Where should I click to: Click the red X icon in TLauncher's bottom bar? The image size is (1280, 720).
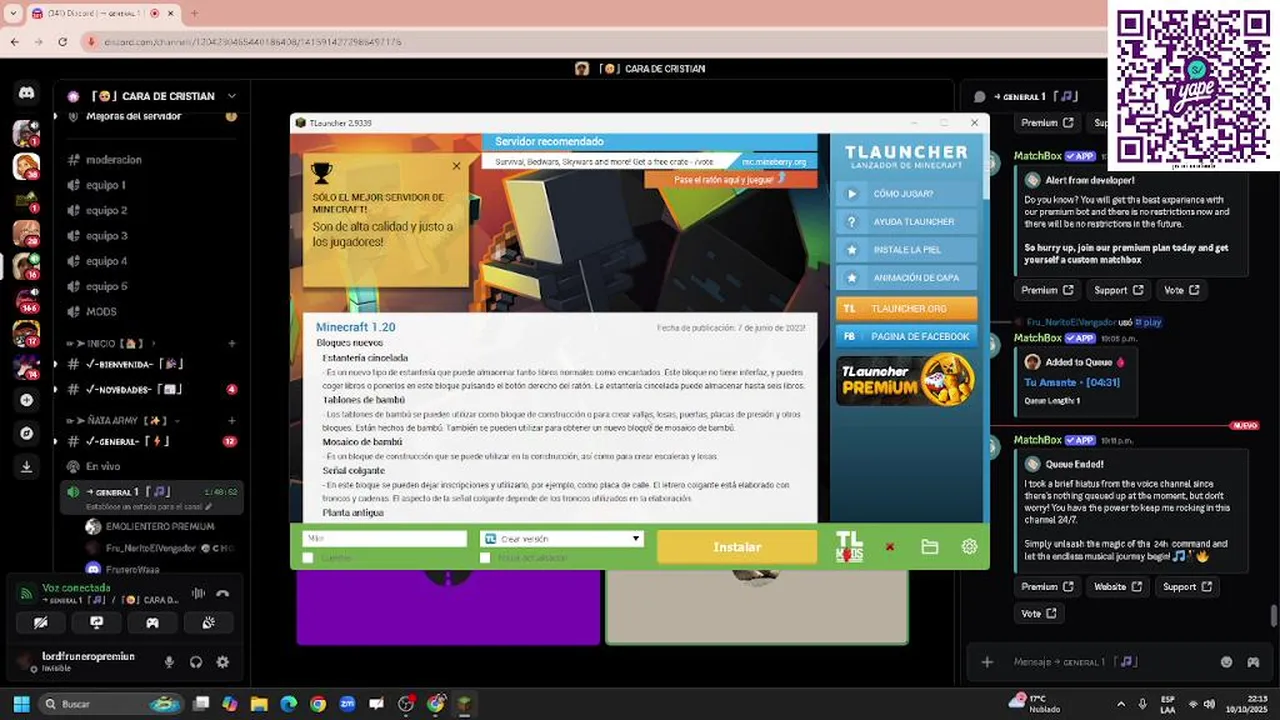pyautogui.click(x=889, y=547)
